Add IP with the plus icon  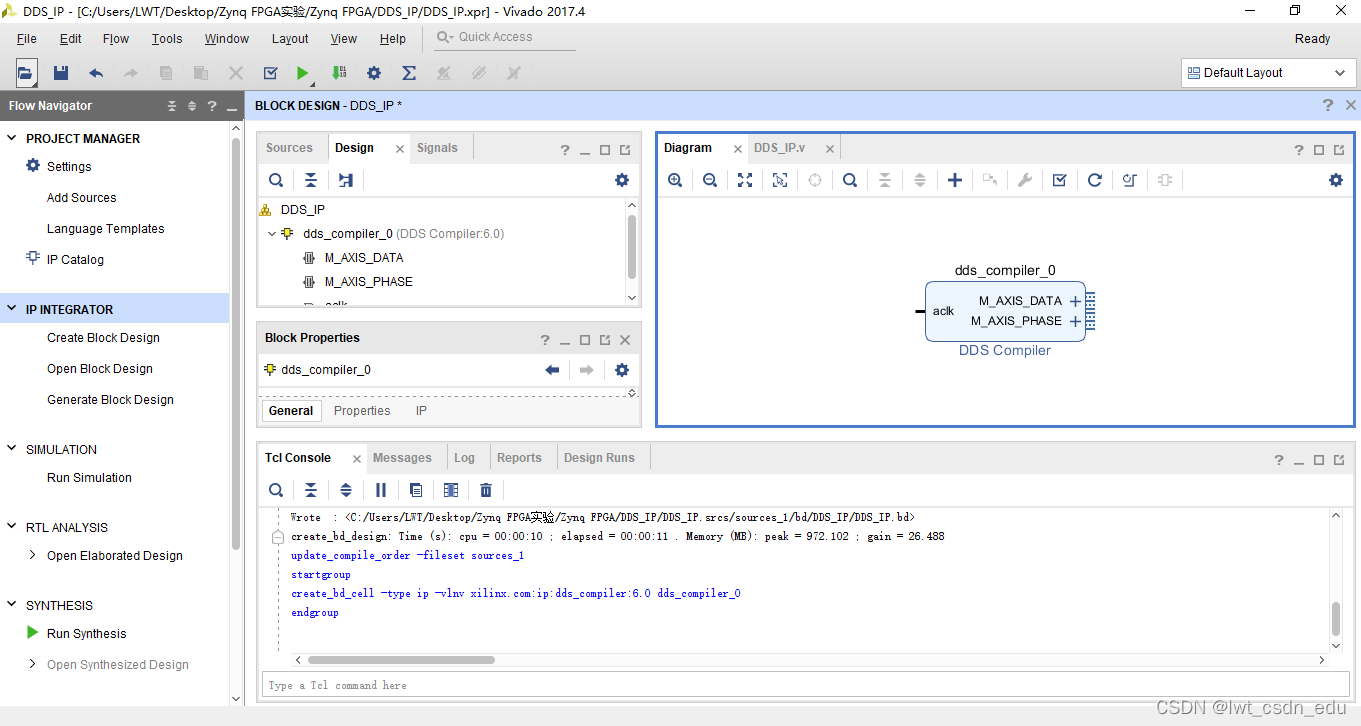[x=955, y=180]
